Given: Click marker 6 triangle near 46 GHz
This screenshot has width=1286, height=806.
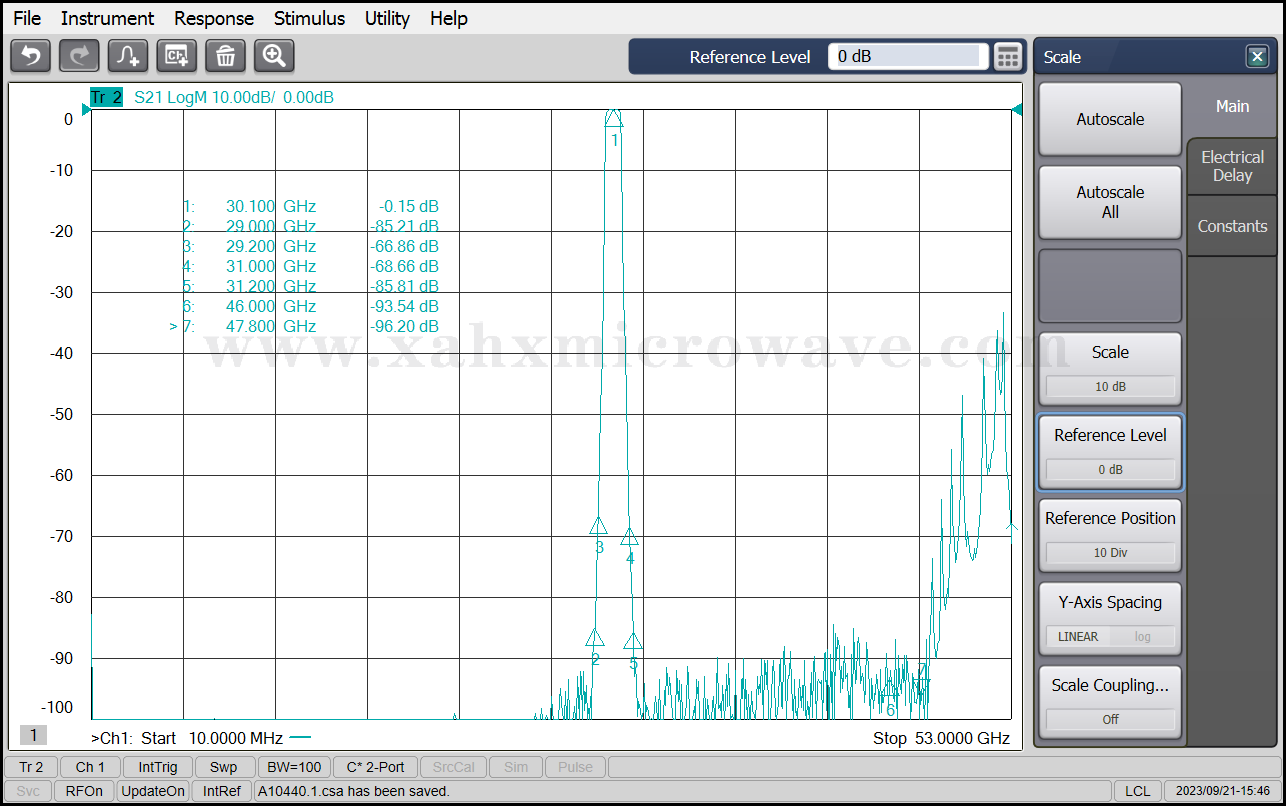Looking at the screenshot, I should pos(890,687).
